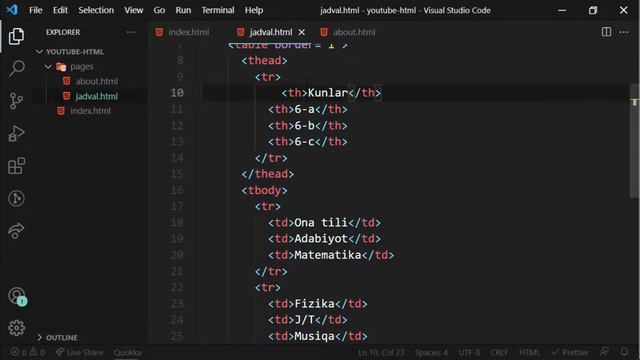Click the VS Code logo icon
This screenshot has width=640, height=360.
click(12, 10)
